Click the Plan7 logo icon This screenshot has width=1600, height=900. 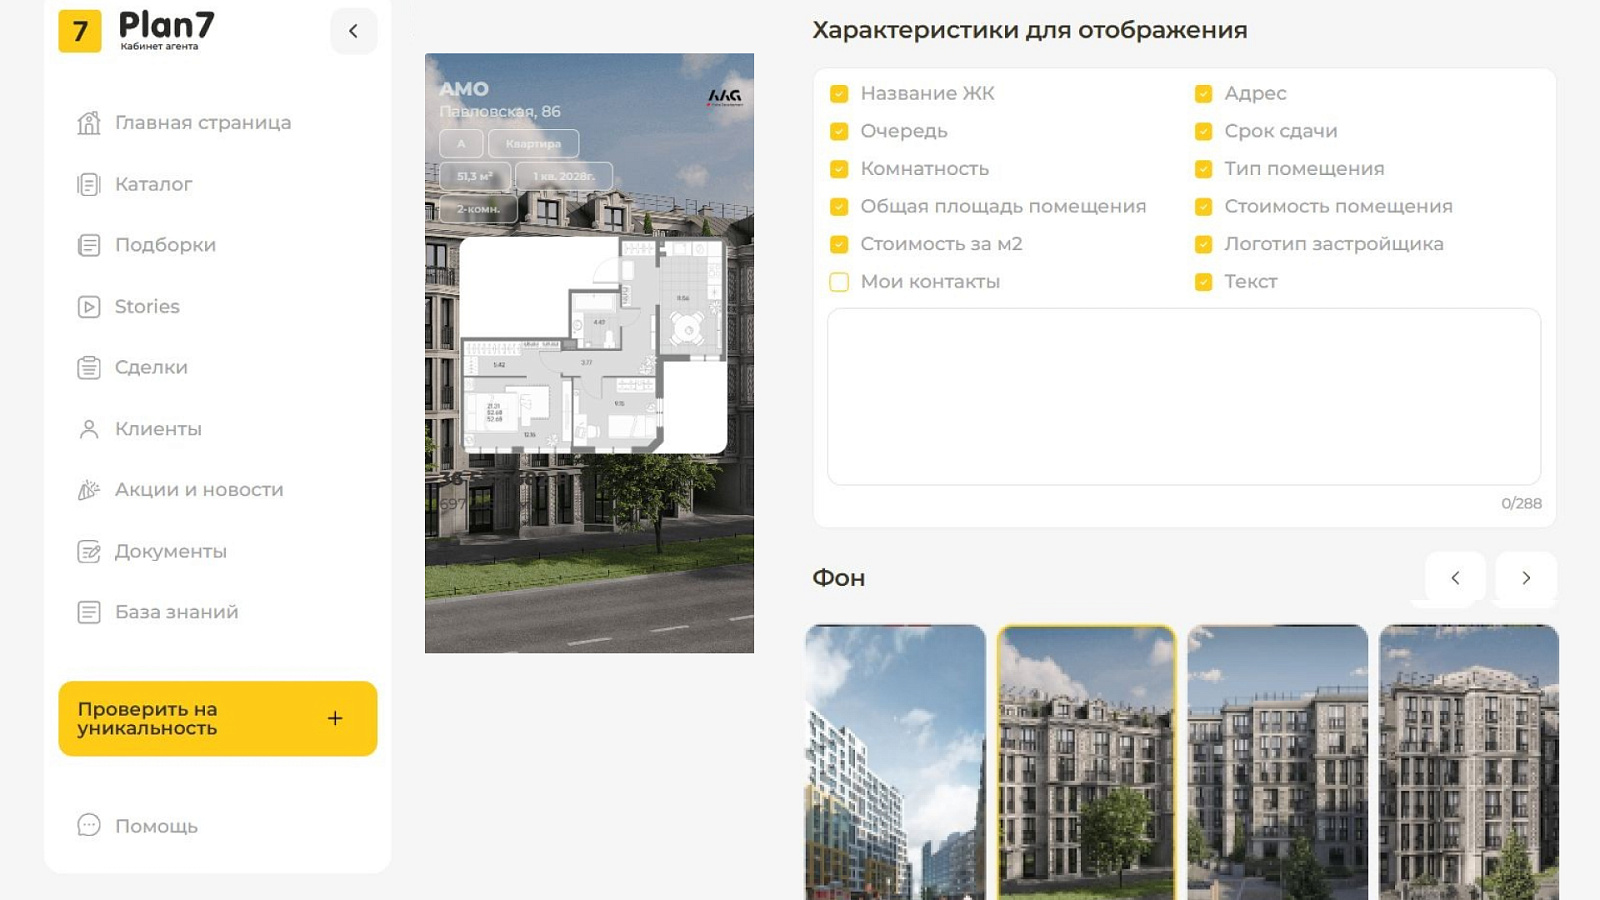(80, 31)
